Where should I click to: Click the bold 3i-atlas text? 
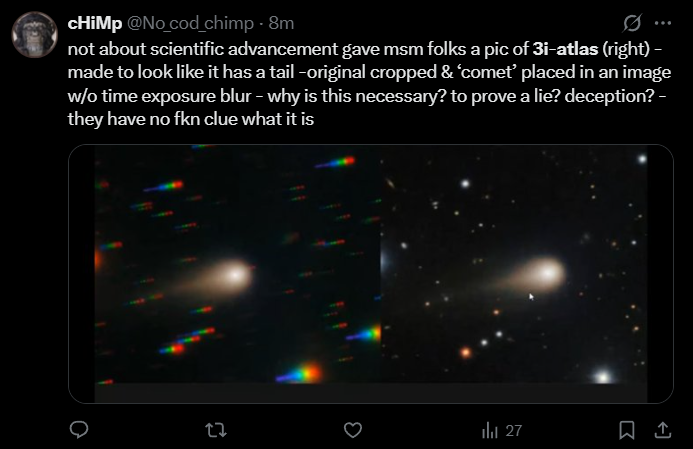point(565,49)
